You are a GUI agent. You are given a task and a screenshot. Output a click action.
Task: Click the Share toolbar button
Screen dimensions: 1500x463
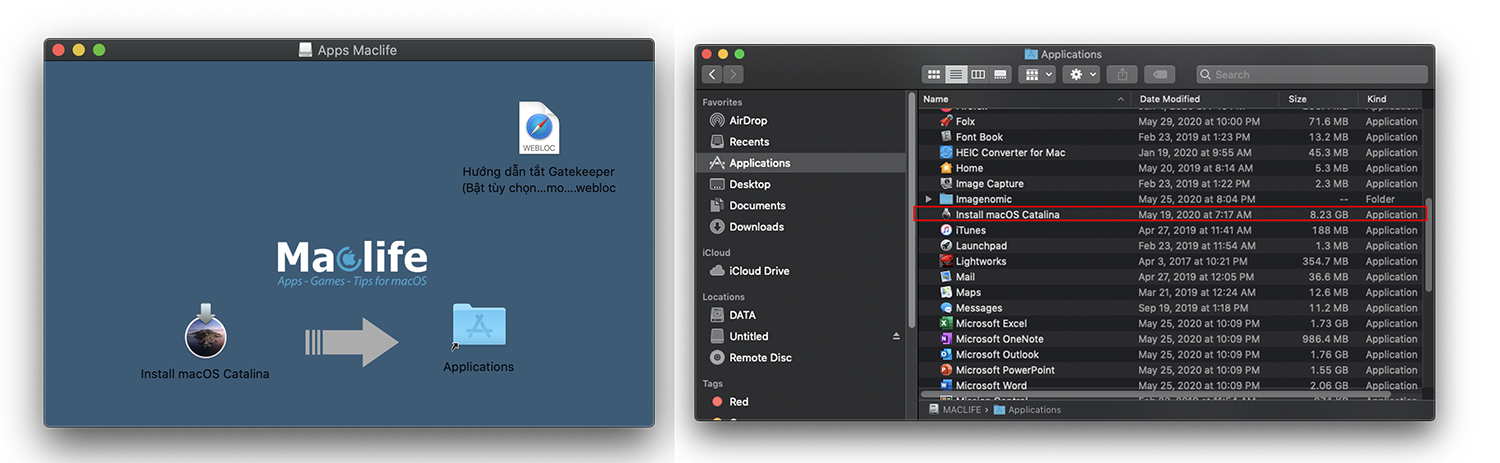click(x=1122, y=75)
